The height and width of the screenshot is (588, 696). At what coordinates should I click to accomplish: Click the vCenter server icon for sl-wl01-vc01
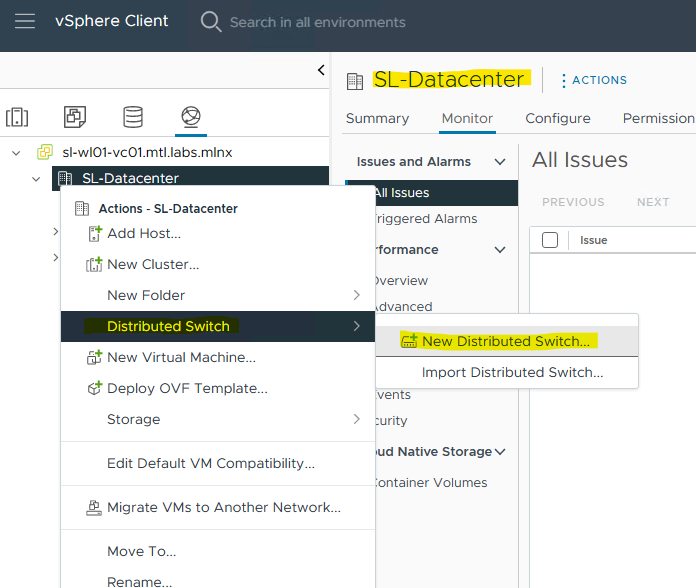45,152
